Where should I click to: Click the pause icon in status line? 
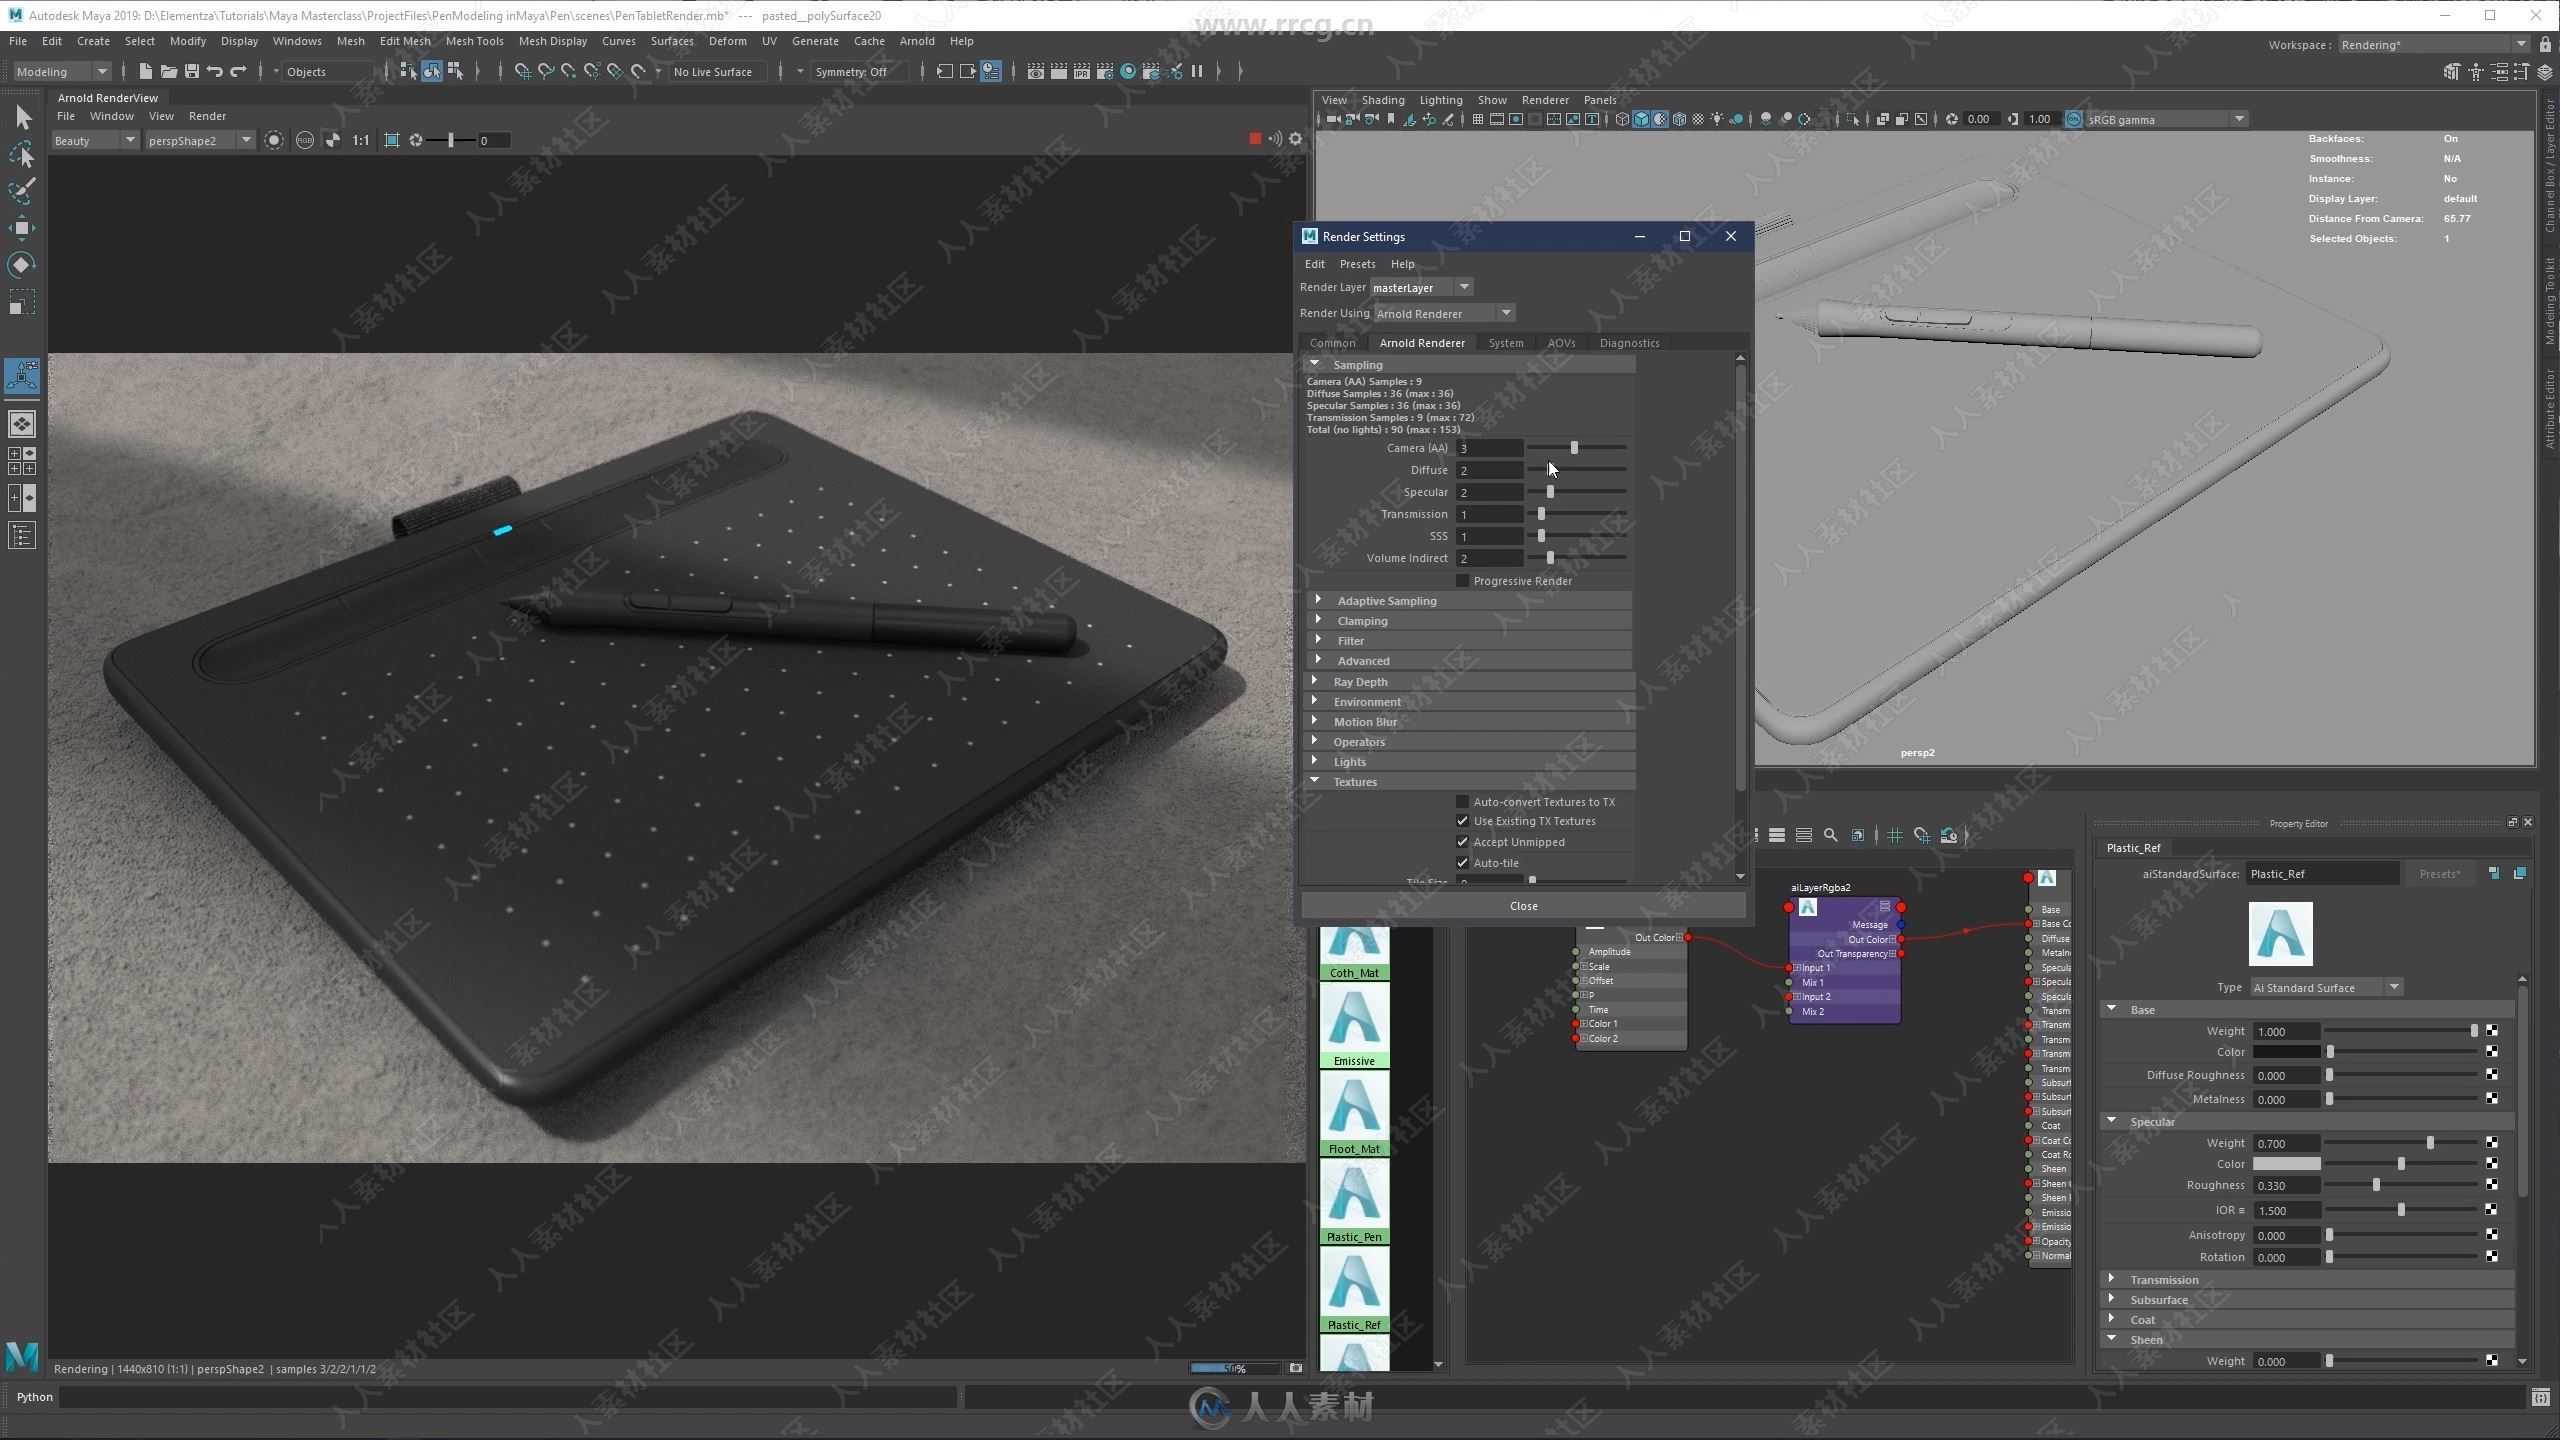pyautogui.click(x=1197, y=71)
